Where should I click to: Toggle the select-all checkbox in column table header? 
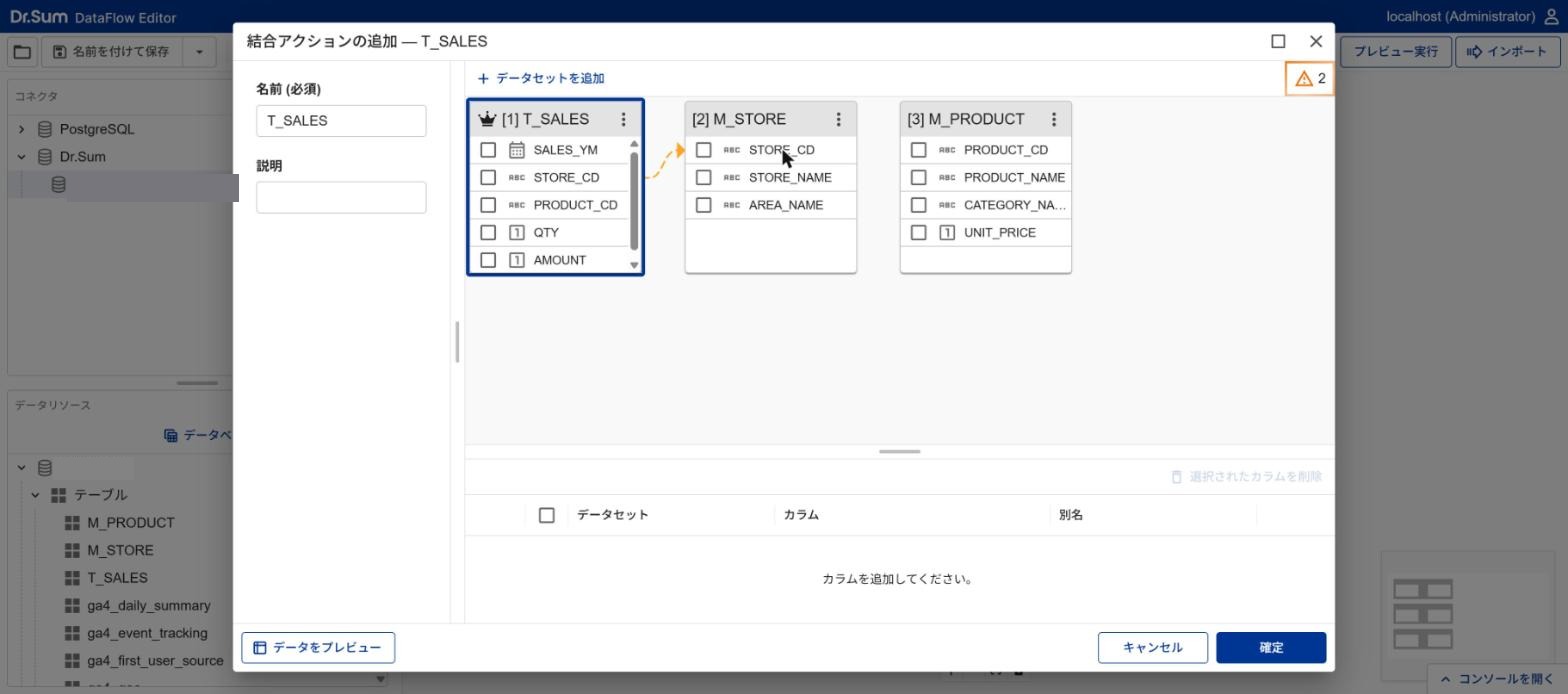click(x=546, y=515)
